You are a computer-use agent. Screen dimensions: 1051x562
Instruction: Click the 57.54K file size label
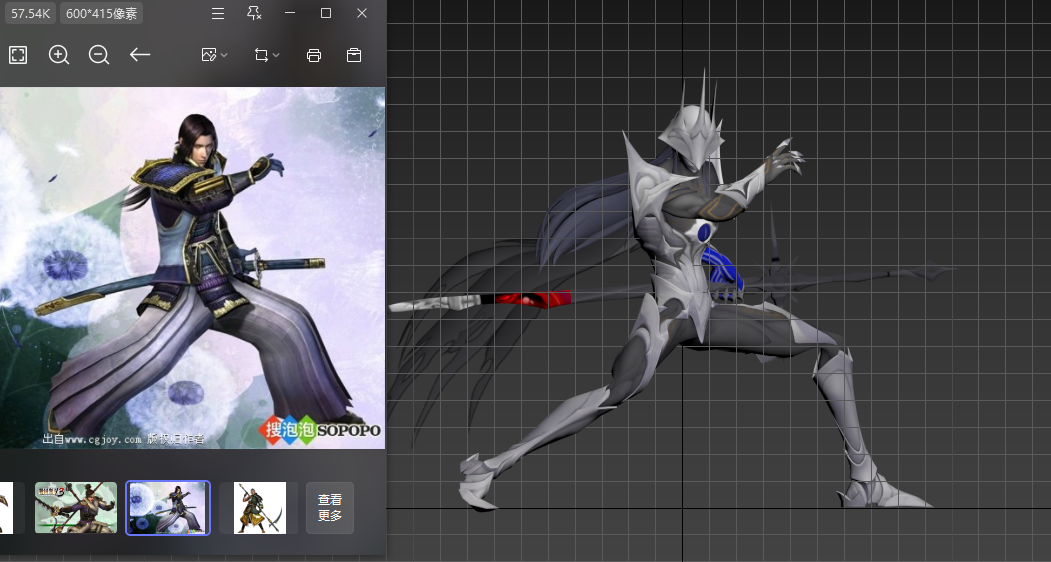coord(30,13)
